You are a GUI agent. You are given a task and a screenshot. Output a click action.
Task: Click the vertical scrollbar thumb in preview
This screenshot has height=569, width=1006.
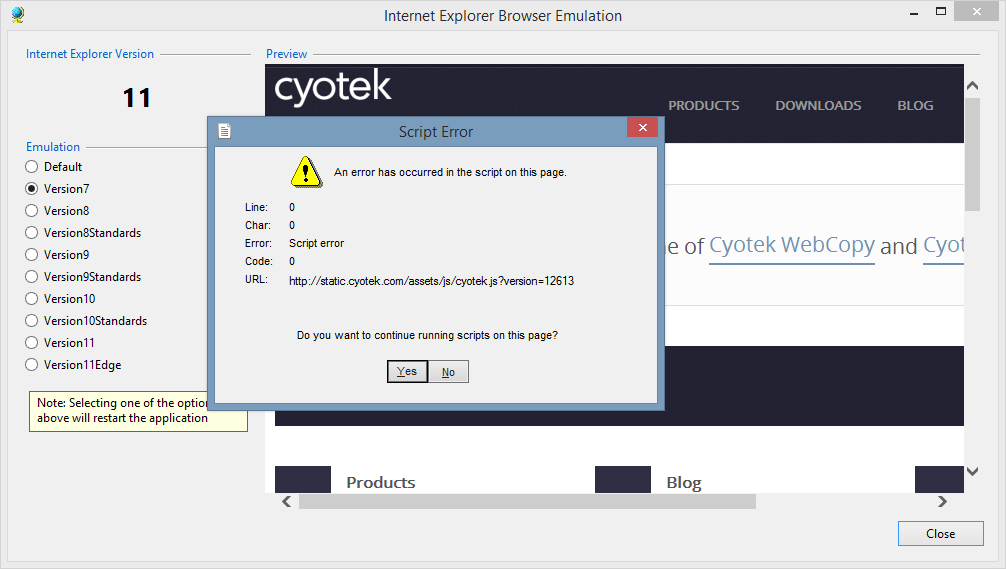(973, 154)
